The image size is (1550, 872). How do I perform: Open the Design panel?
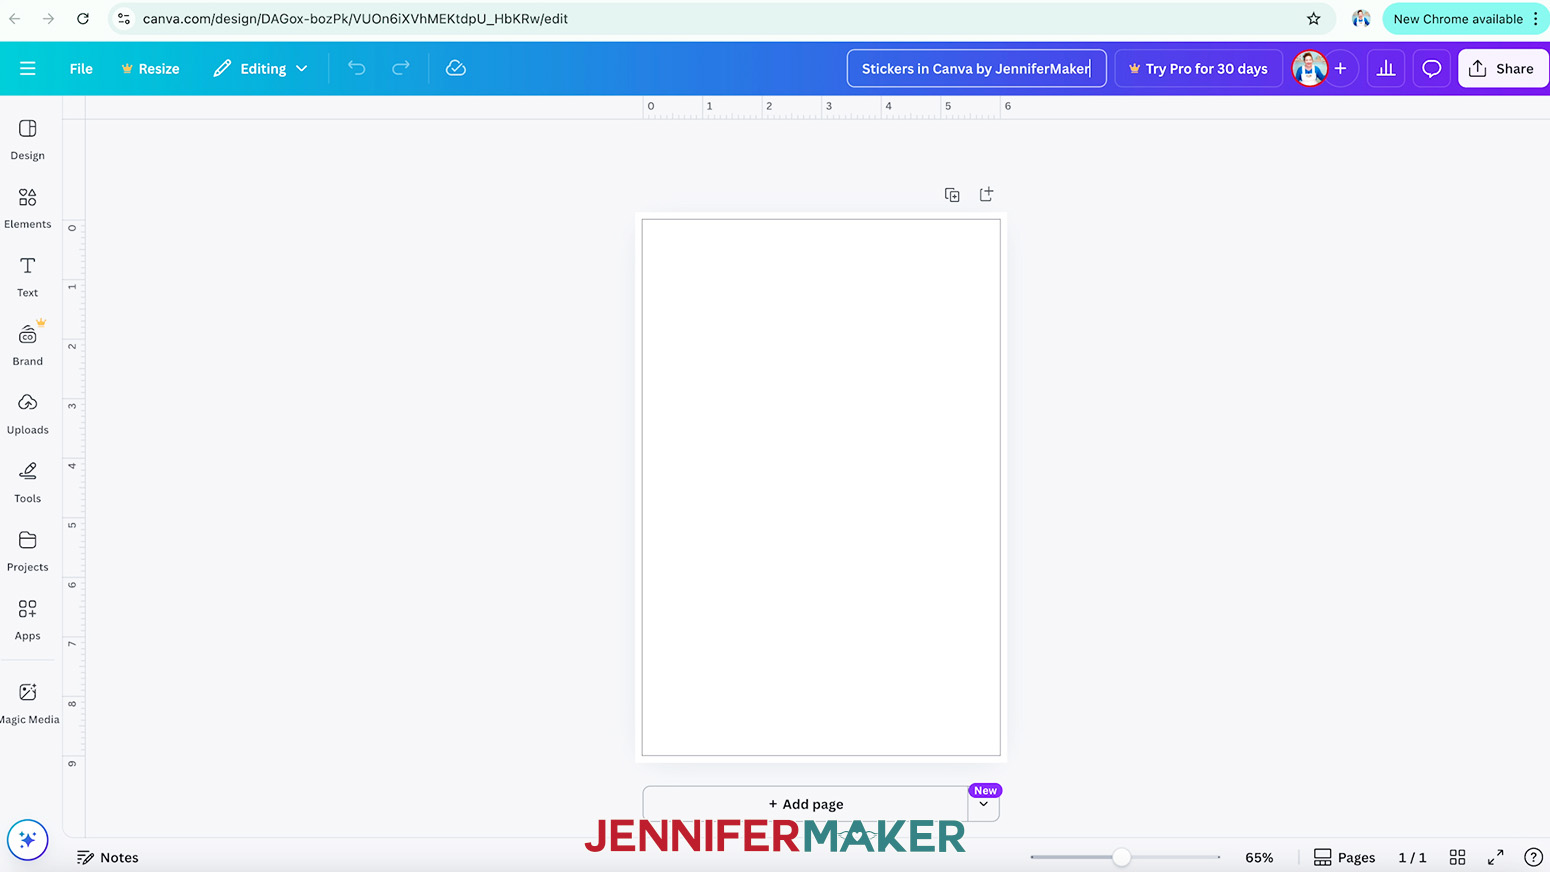coord(28,140)
